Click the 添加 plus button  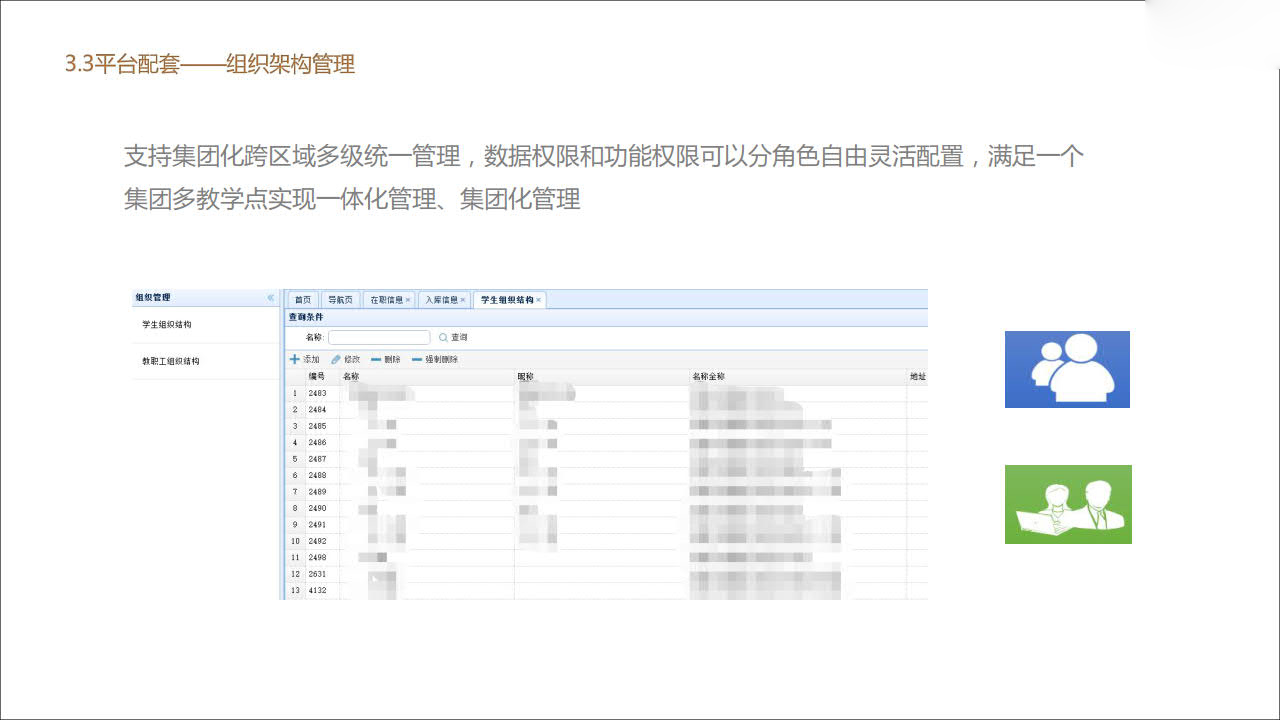pos(304,359)
